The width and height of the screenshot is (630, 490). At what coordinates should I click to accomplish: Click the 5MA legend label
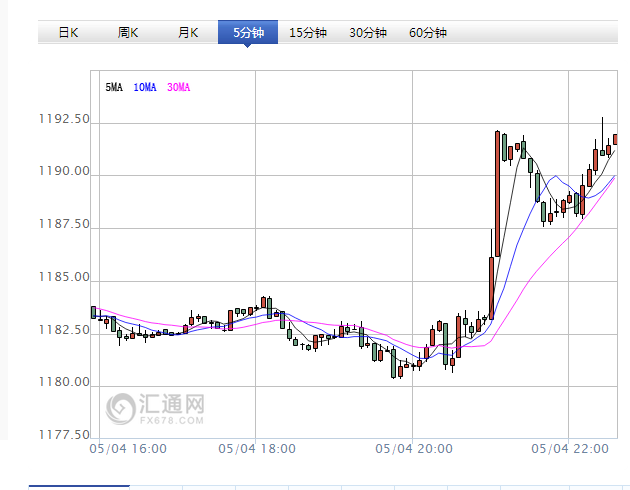pyautogui.click(x=114, y=88)
